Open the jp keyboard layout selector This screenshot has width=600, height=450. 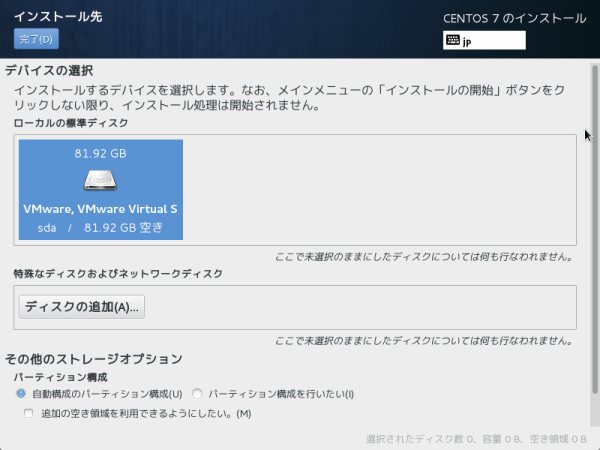484,40
